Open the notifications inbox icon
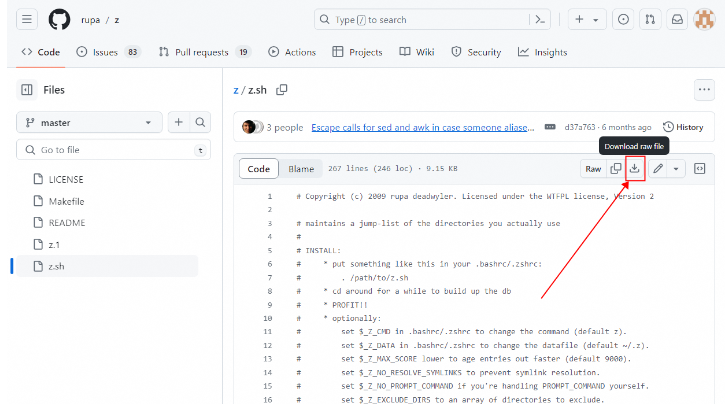The width and height of the screenshot is (726, 404). pyautogui.click(x=677, y=19)
